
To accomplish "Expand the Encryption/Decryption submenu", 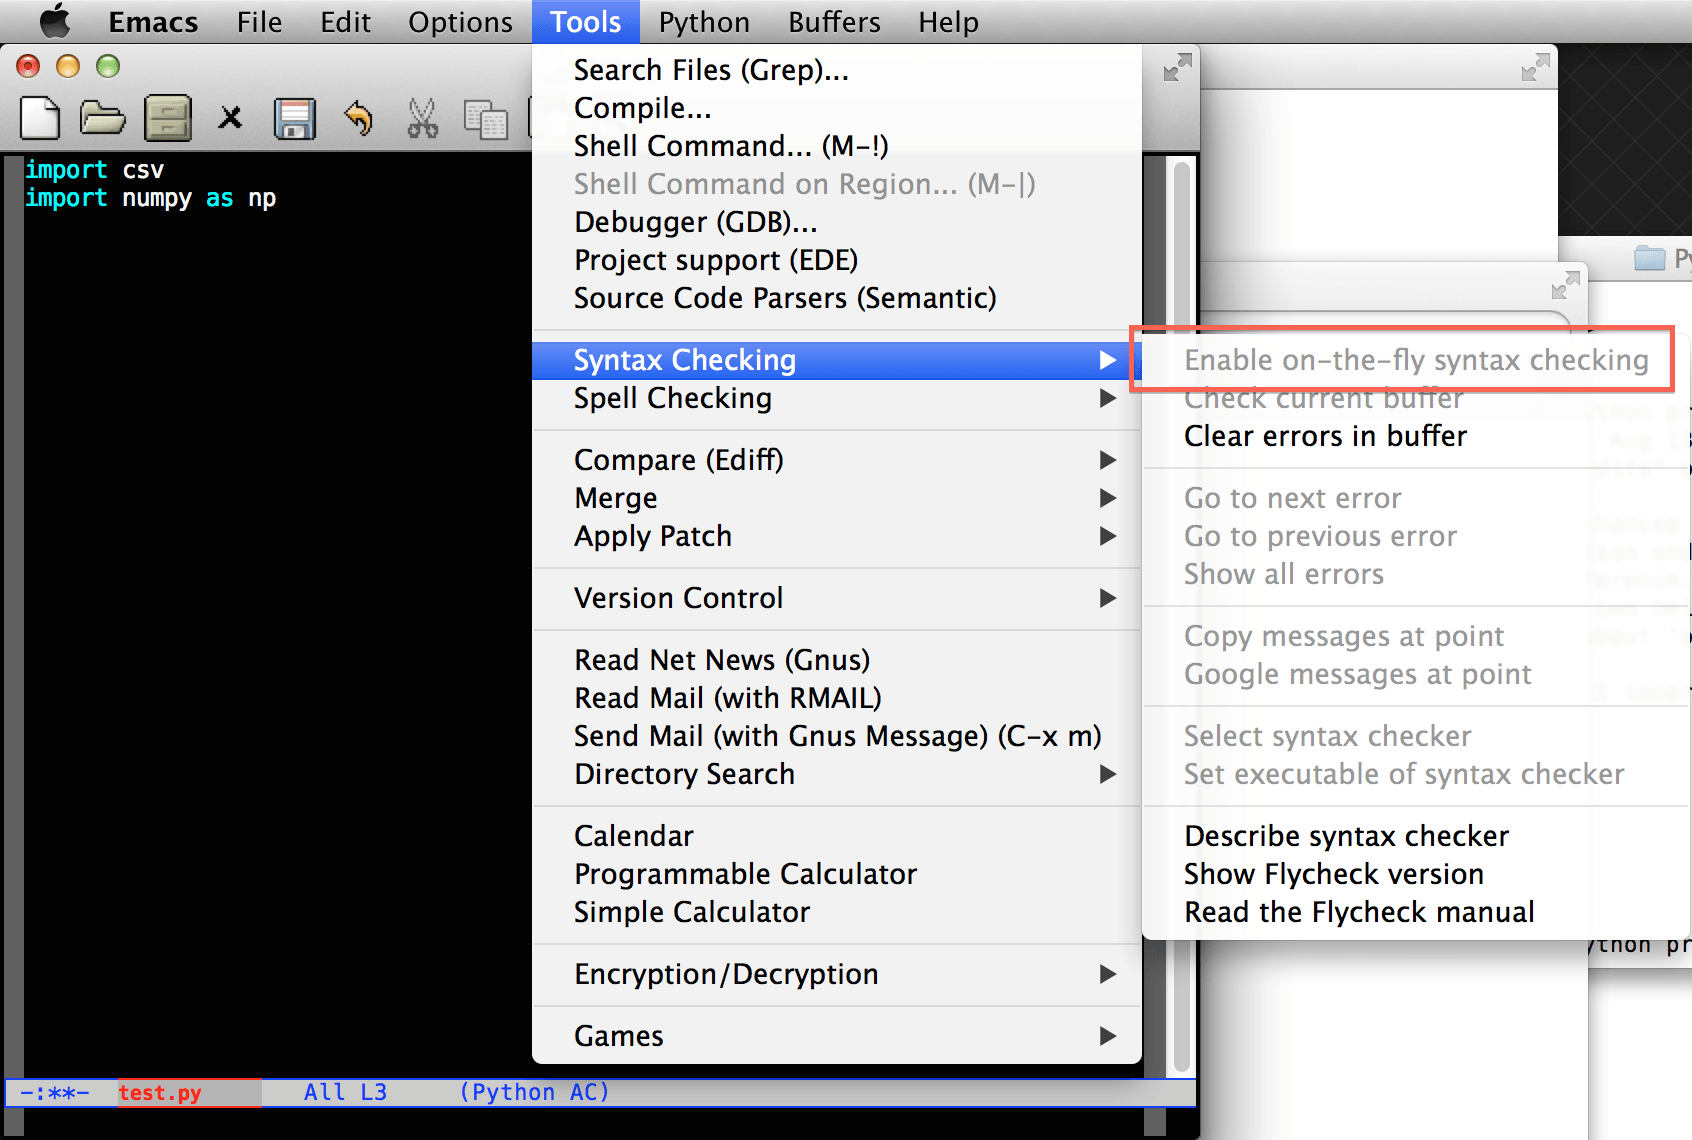I will click(x=837, y=974).
